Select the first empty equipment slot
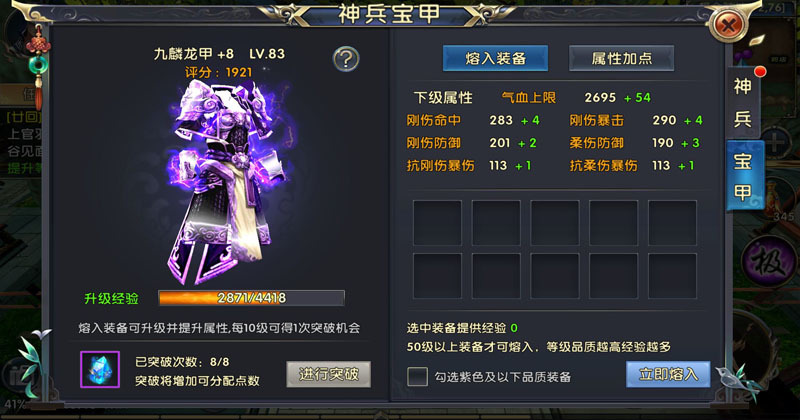The height and width of the screenshot is (420, 800). click(x=437, y=223)
